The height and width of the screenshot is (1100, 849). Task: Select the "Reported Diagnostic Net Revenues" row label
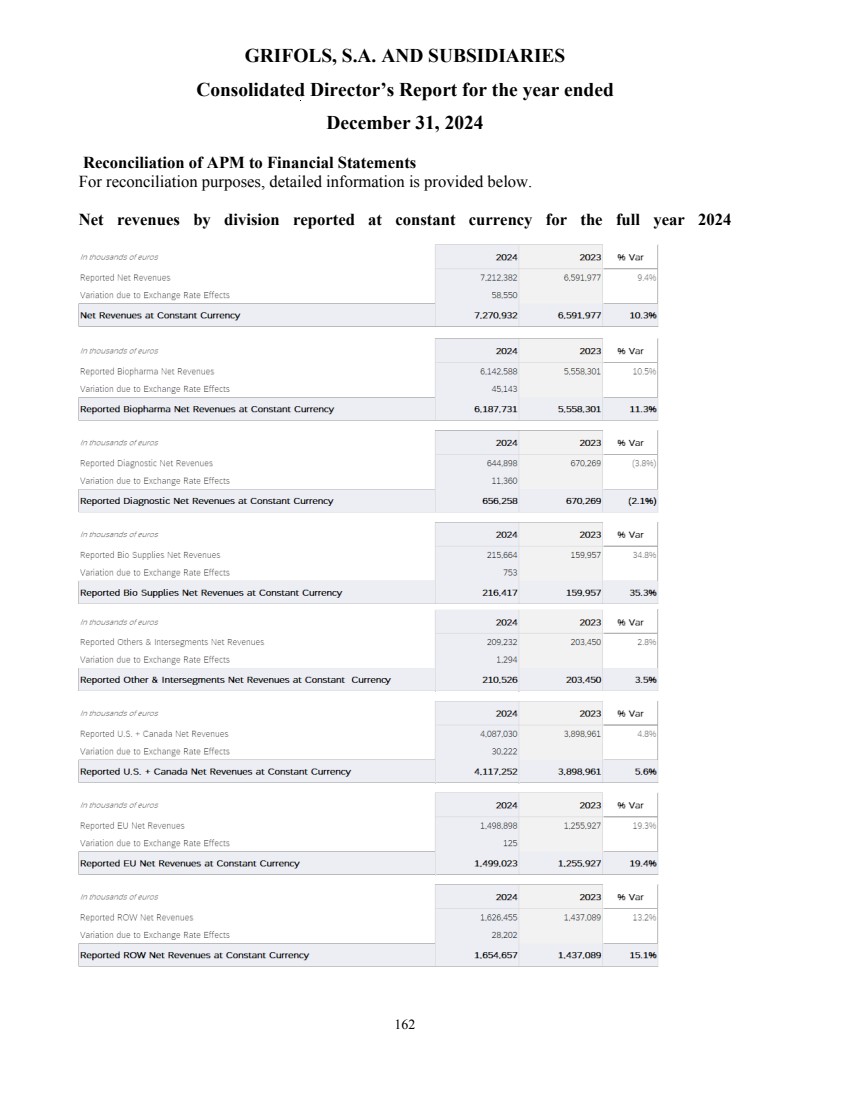146,463
